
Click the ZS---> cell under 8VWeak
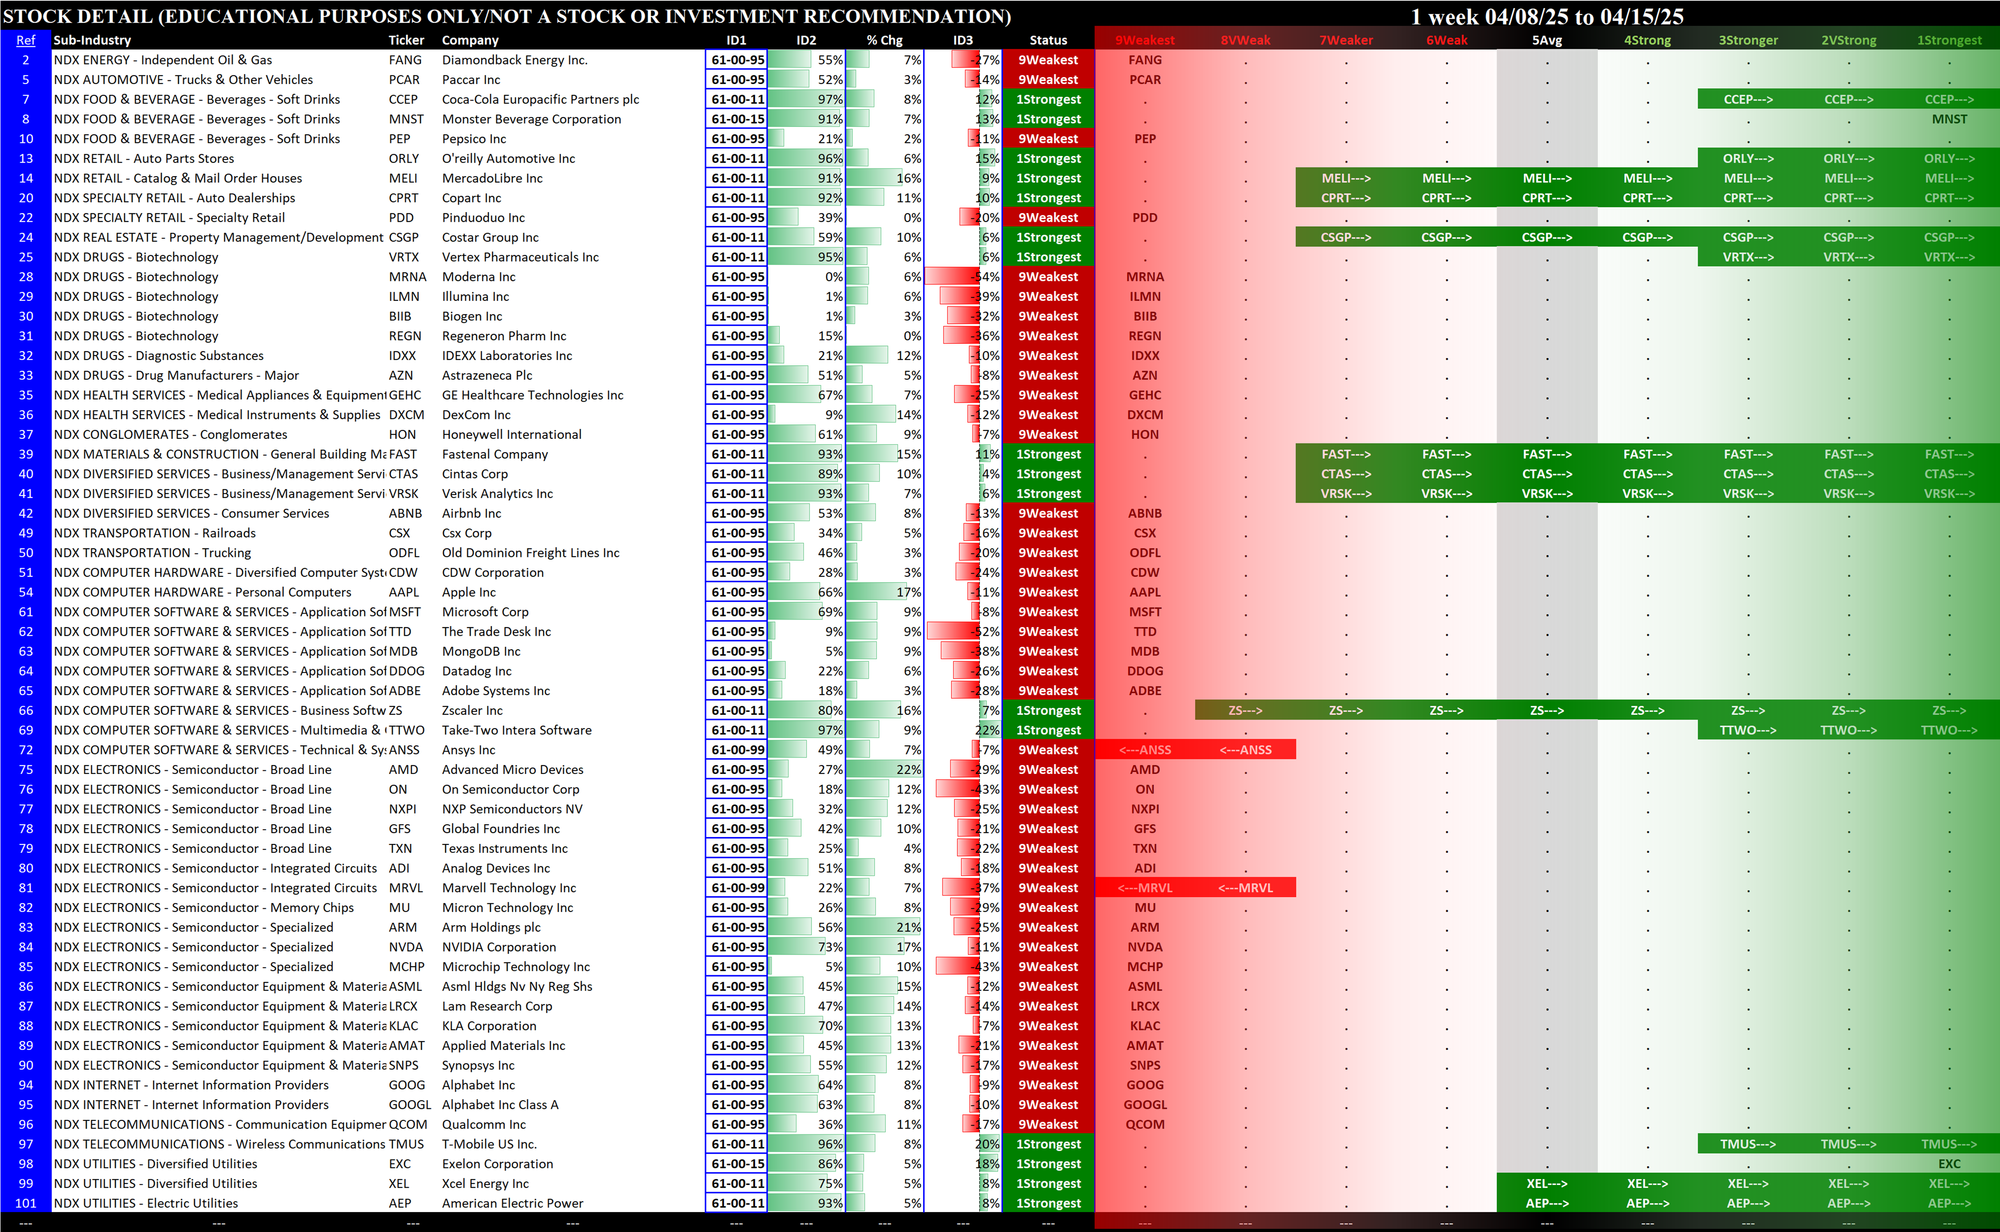[1245, 711]
